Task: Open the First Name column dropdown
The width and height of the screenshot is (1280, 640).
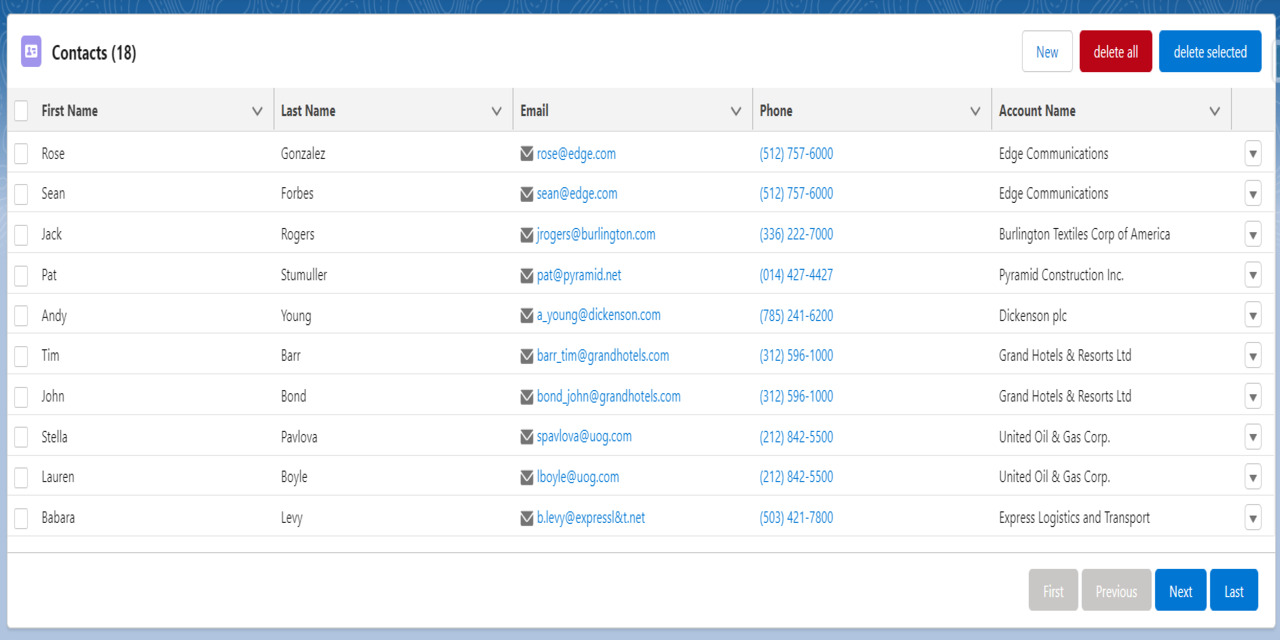Action: tap(258, 110)
